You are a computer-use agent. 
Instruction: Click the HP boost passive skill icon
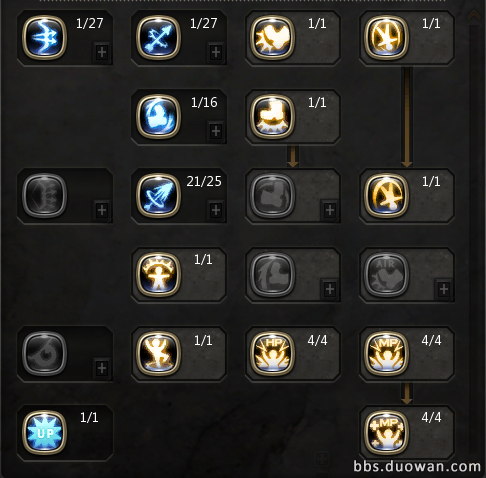(x=272, y=353)
